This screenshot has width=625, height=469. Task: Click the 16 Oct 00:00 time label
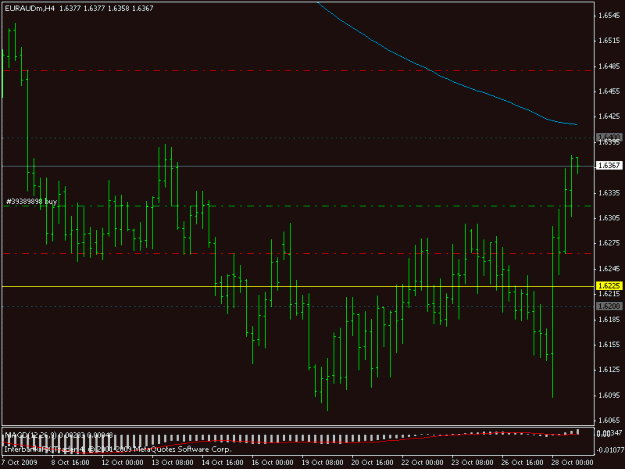[272, 462]
